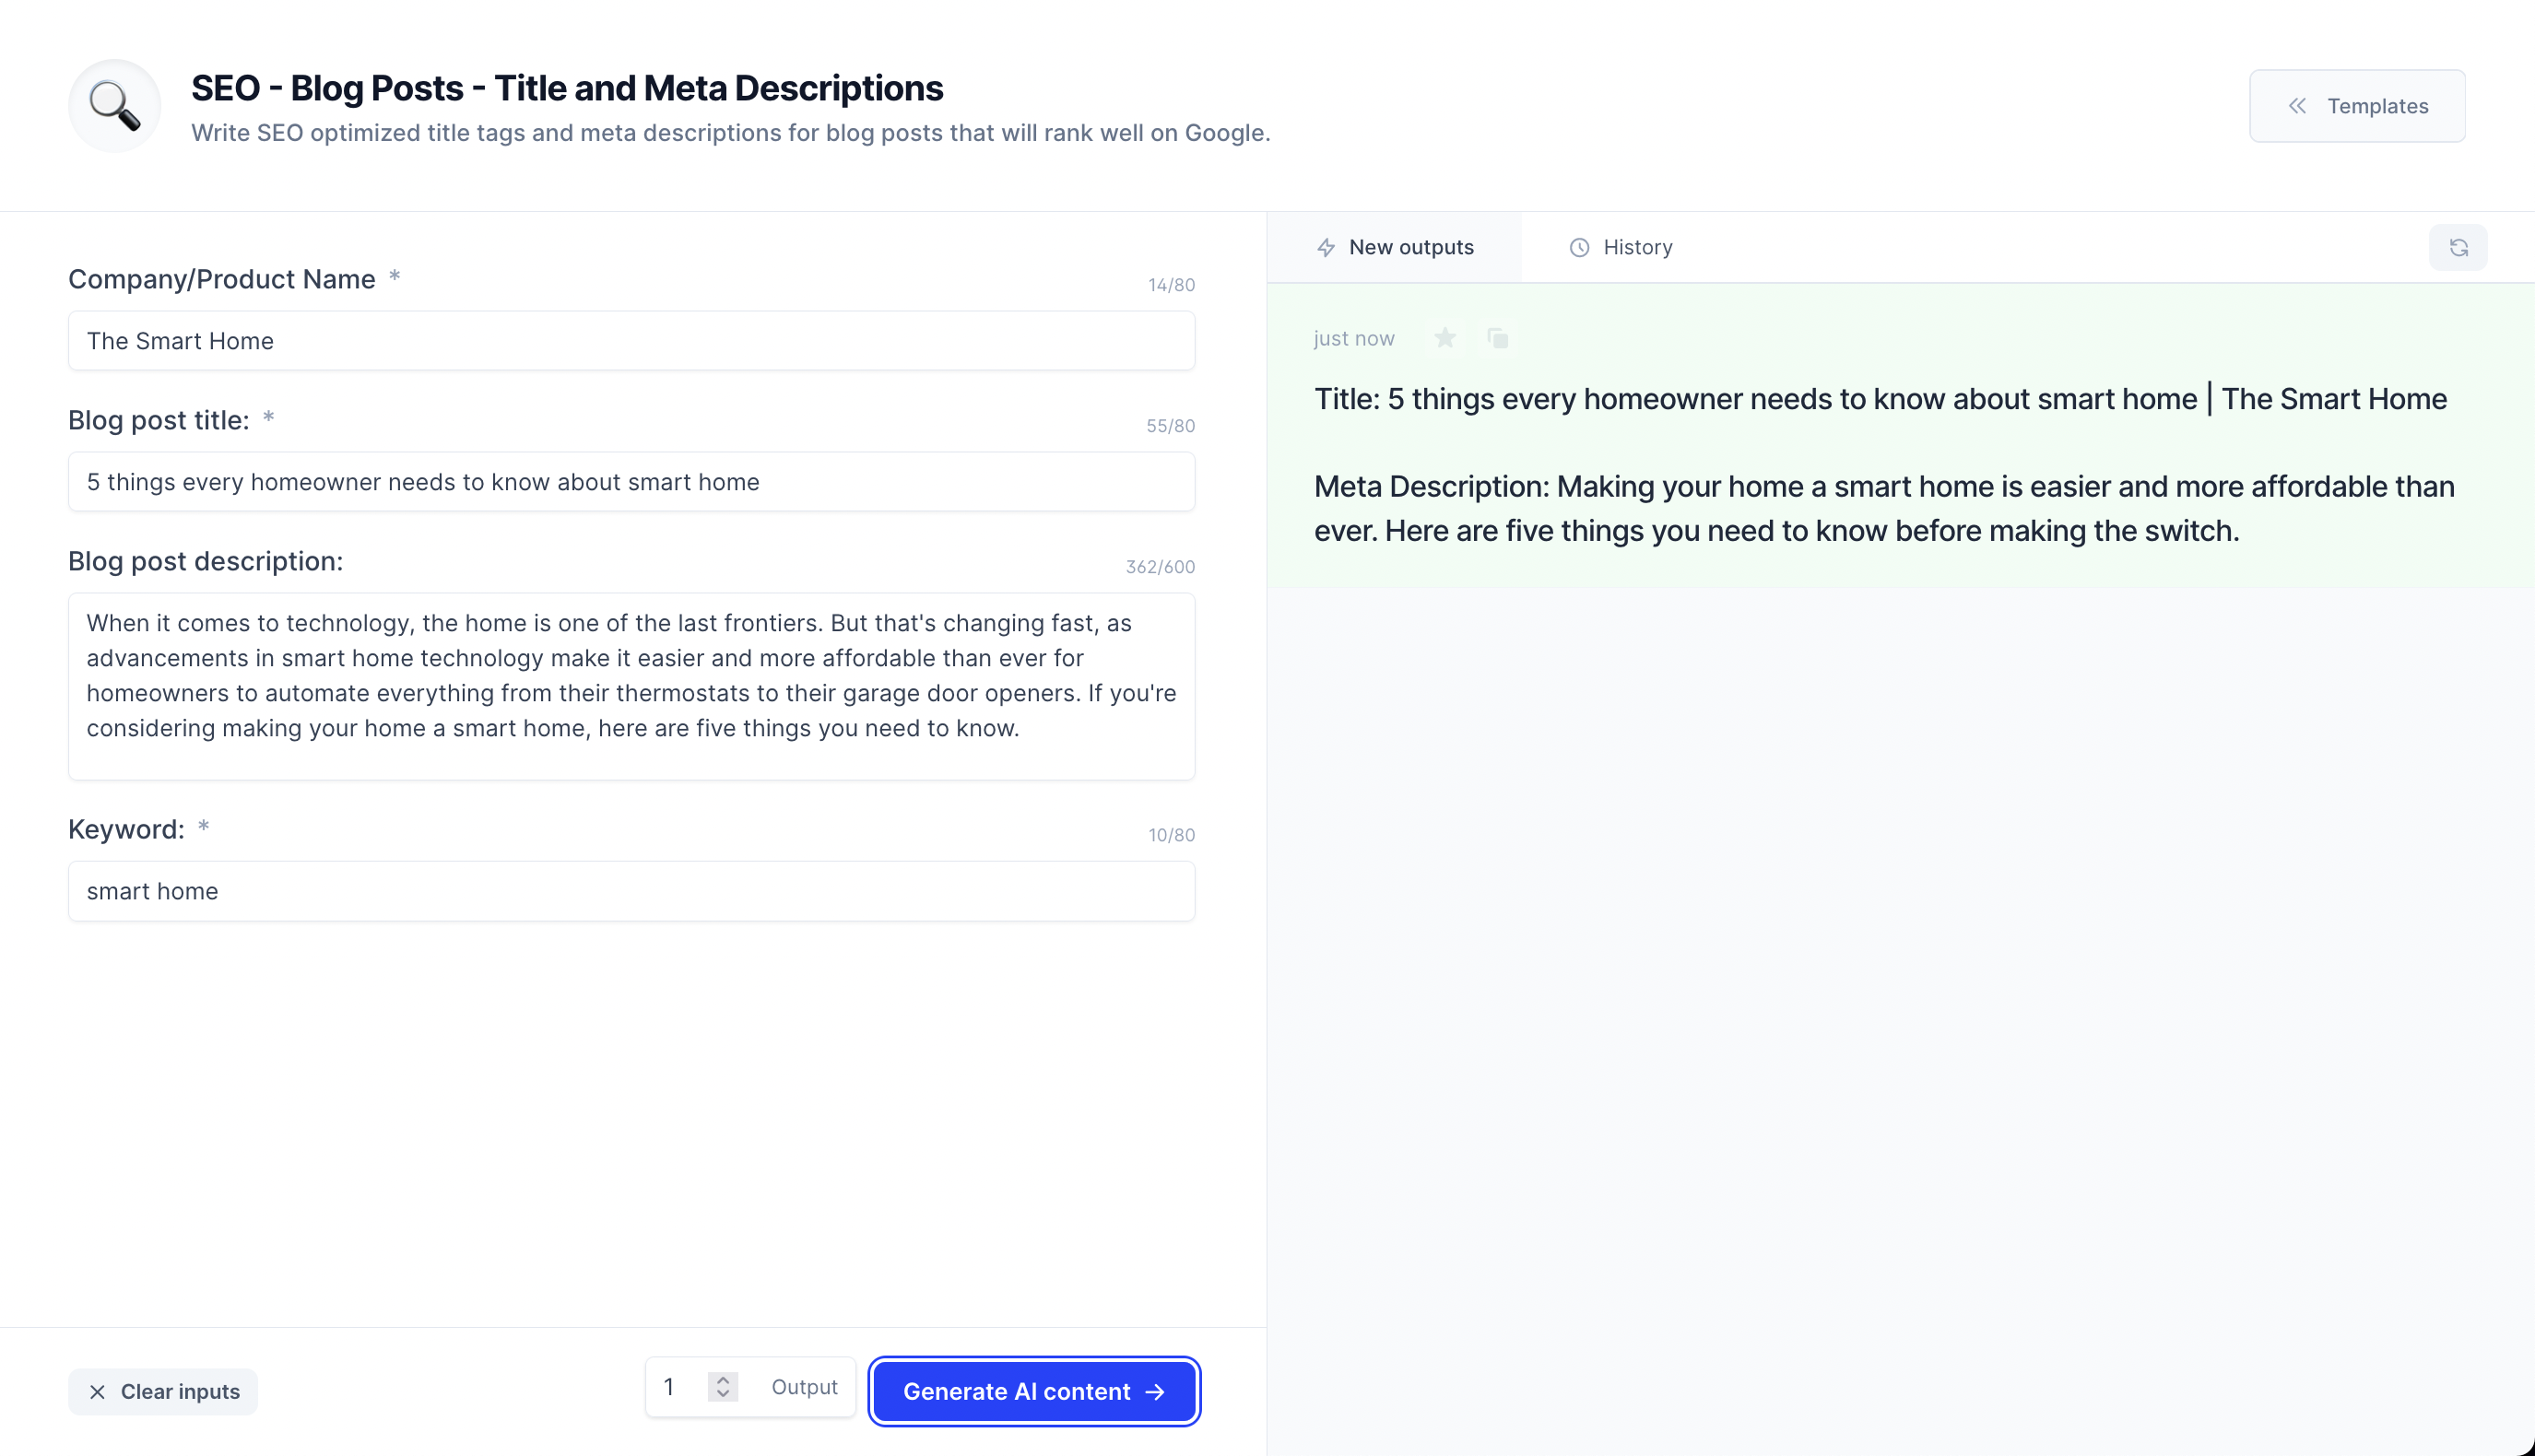Viewport: 2535px width, 1456px height.
Task: Adjust the output count stepper arrows
Action: click(x=723, y=1387)
